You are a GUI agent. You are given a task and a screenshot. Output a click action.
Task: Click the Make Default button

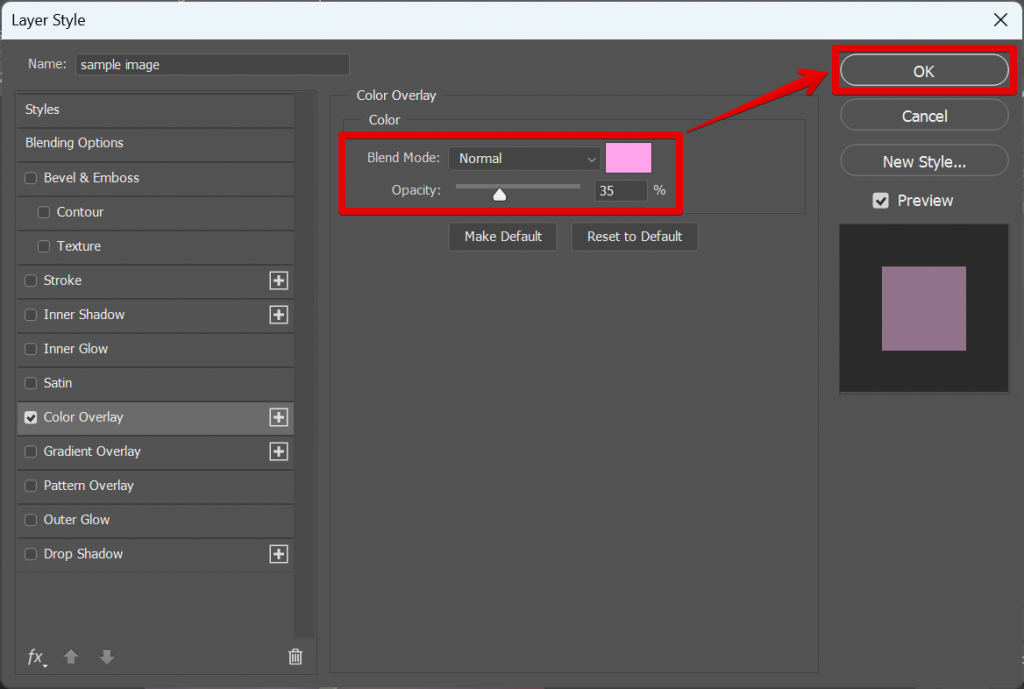pos(503,236)
